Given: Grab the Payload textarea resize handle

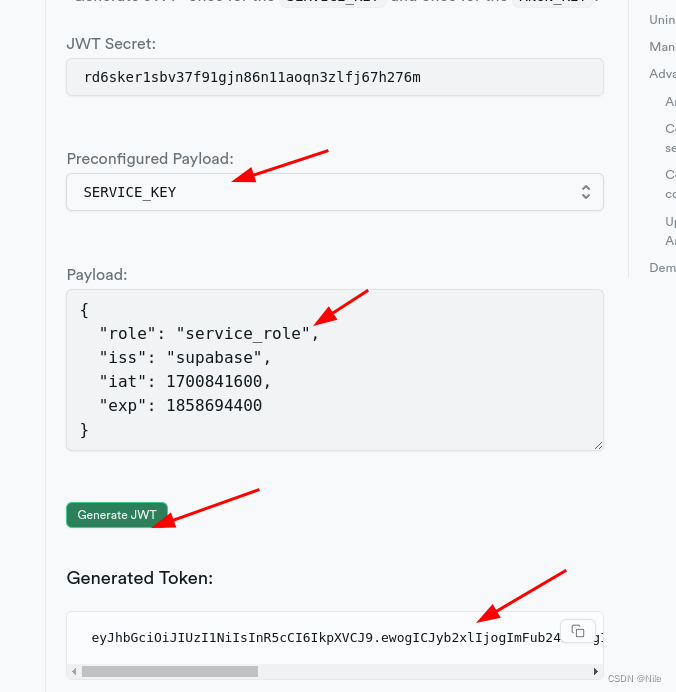Looking at the screenshot, I should tap(598, 445).
